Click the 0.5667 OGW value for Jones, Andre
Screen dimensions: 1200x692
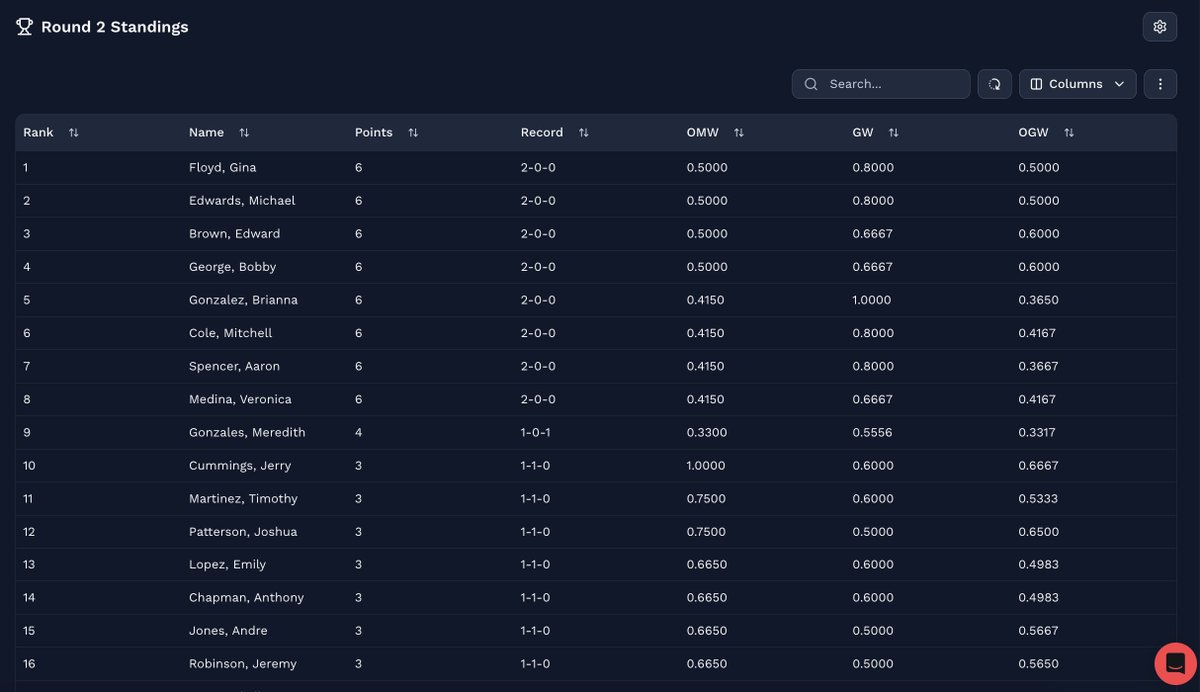[1039, 630]
